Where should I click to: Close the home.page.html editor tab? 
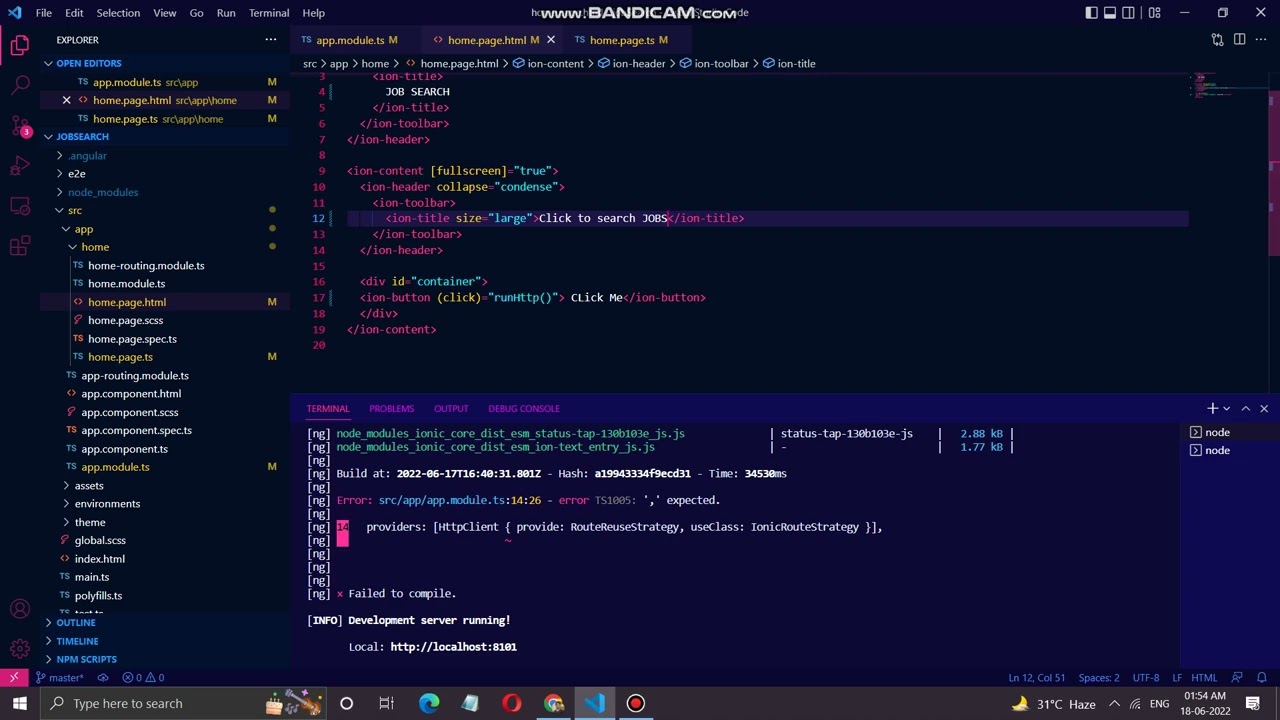[x=550, y=40]
